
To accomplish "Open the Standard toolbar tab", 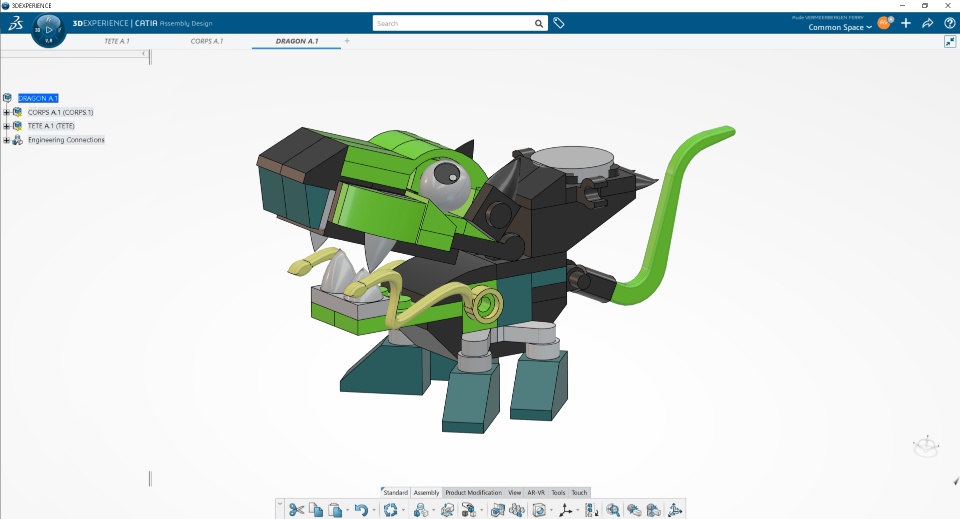I will click(x=395, y=492).
